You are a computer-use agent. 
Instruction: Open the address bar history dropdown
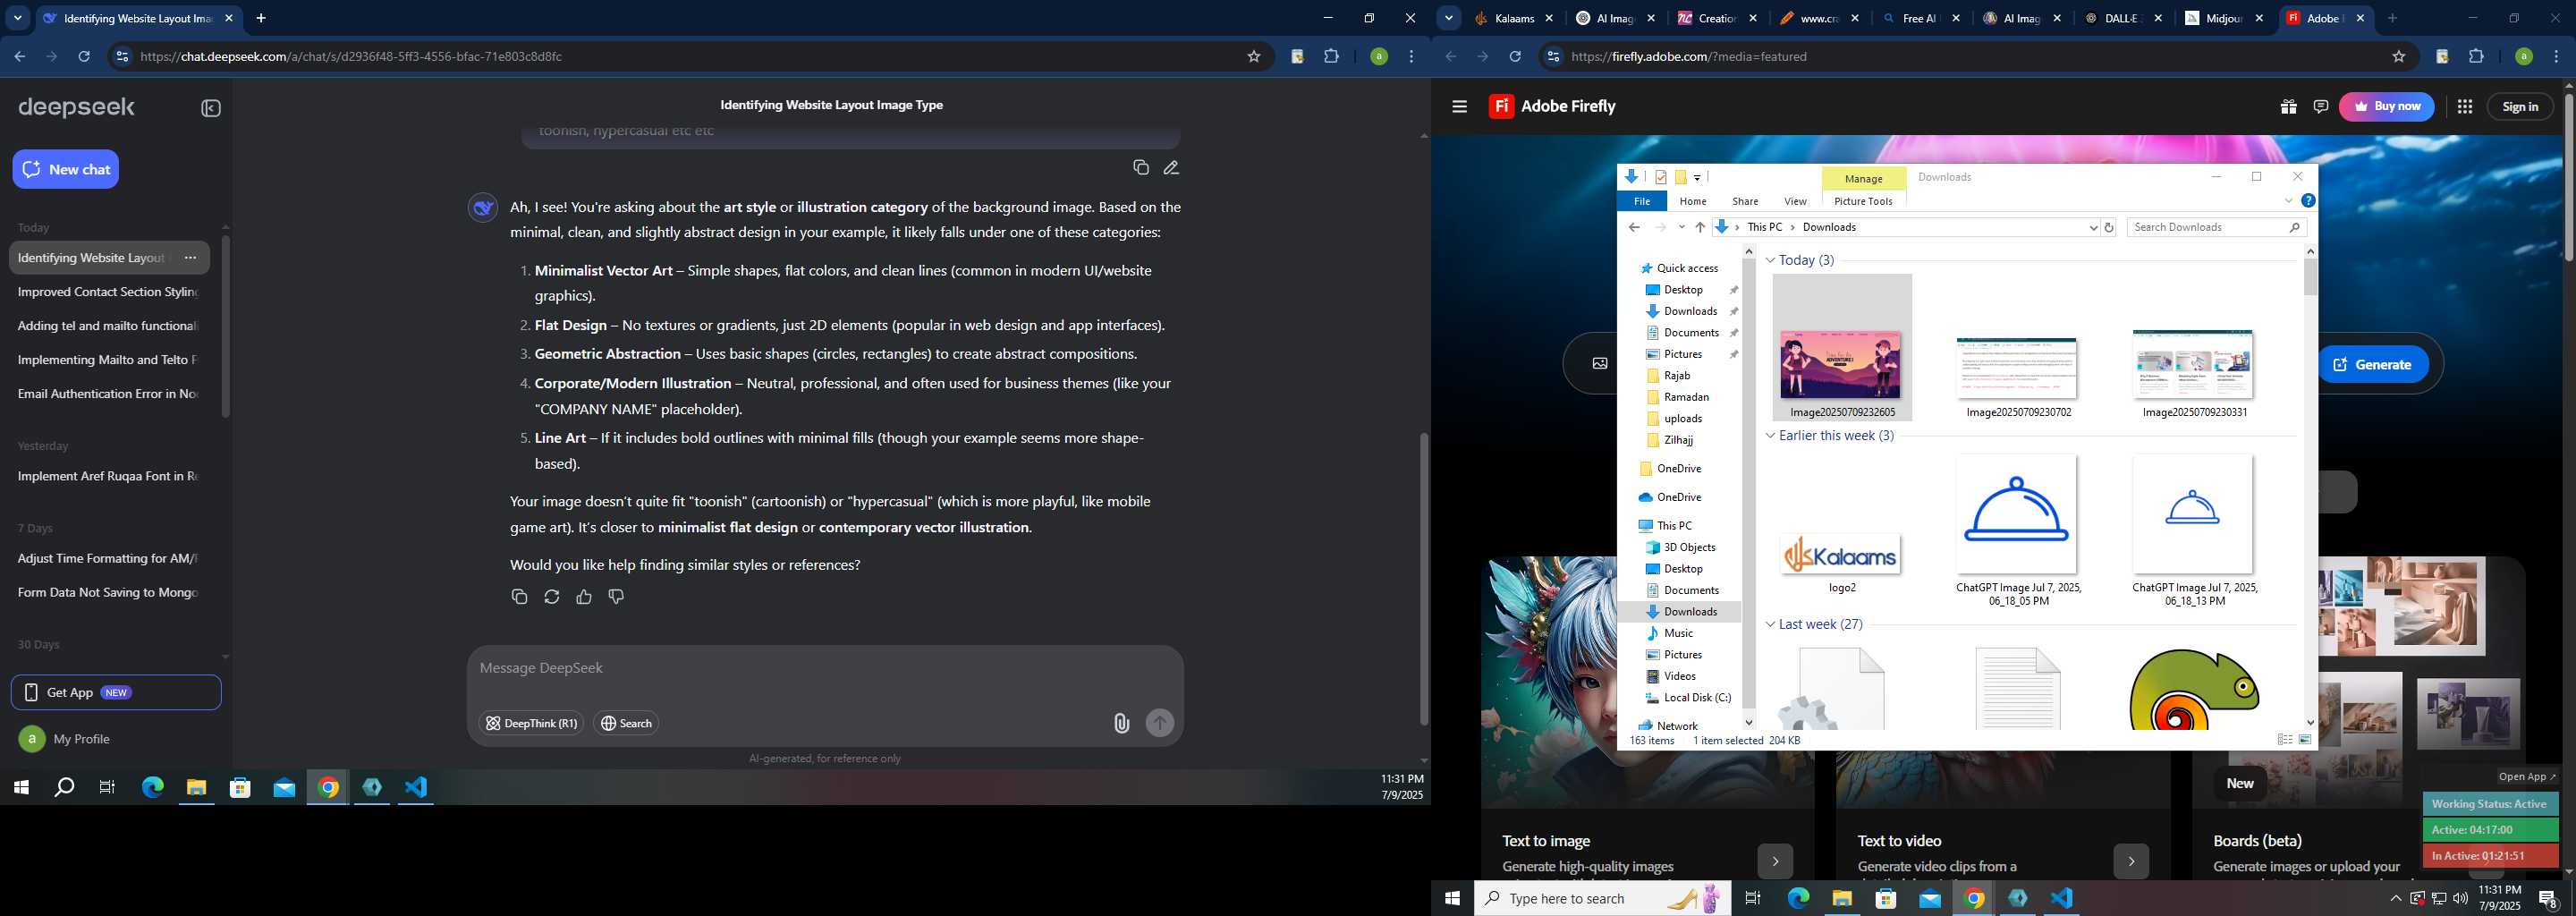[x=2093, y=228]
